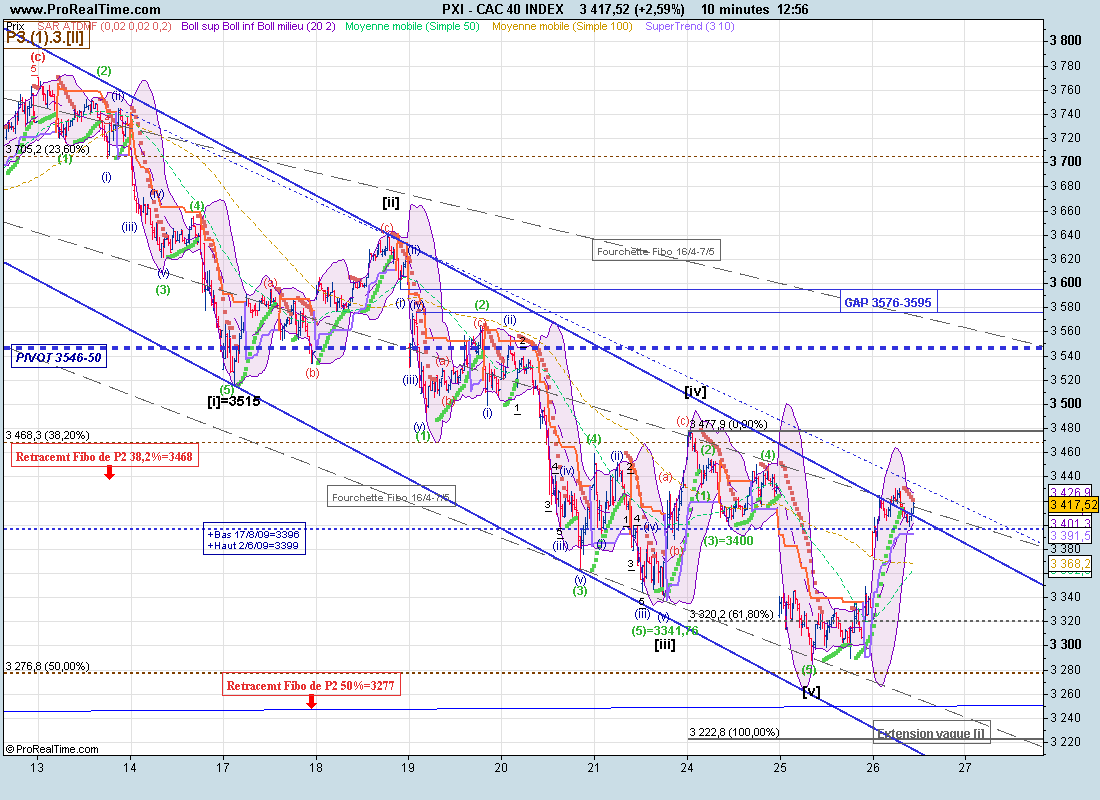Click the 3 426,9 price tag on the axis
Image resolution: width=1100 pixels, height=800 pixels.
[1071, 492]
